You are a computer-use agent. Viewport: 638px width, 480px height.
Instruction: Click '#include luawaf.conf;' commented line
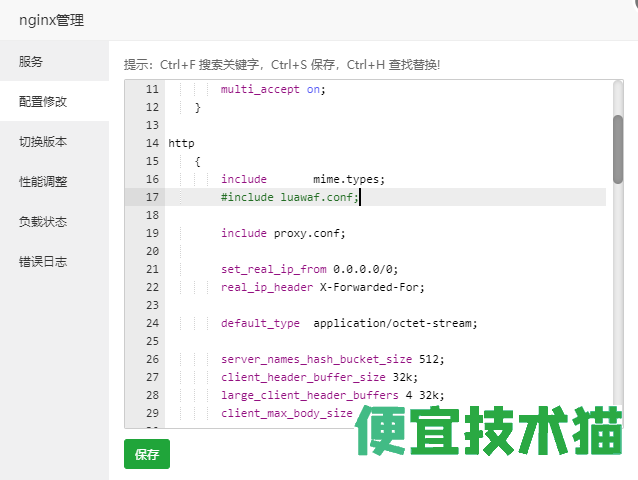click(x=290, y=197)
